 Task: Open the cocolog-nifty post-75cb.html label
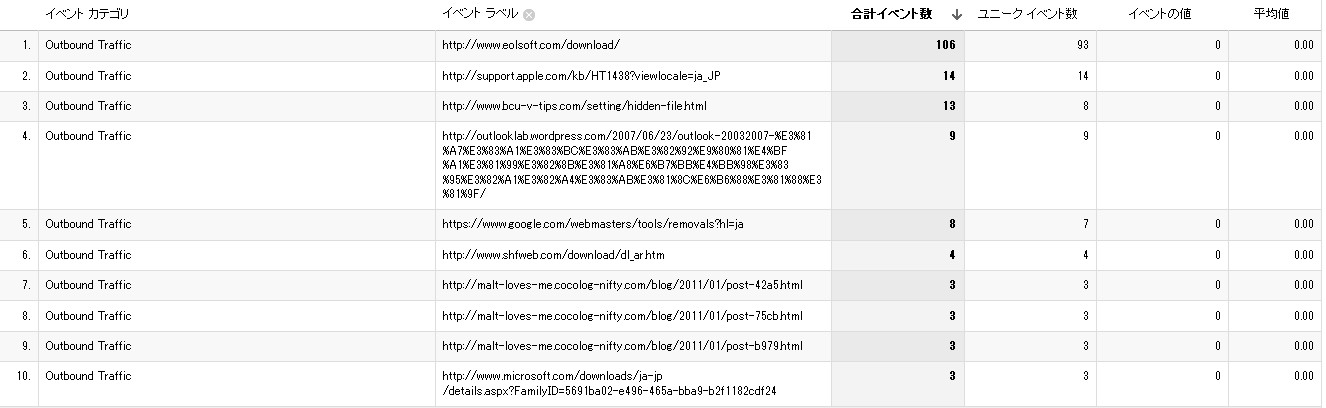point(622,316)
